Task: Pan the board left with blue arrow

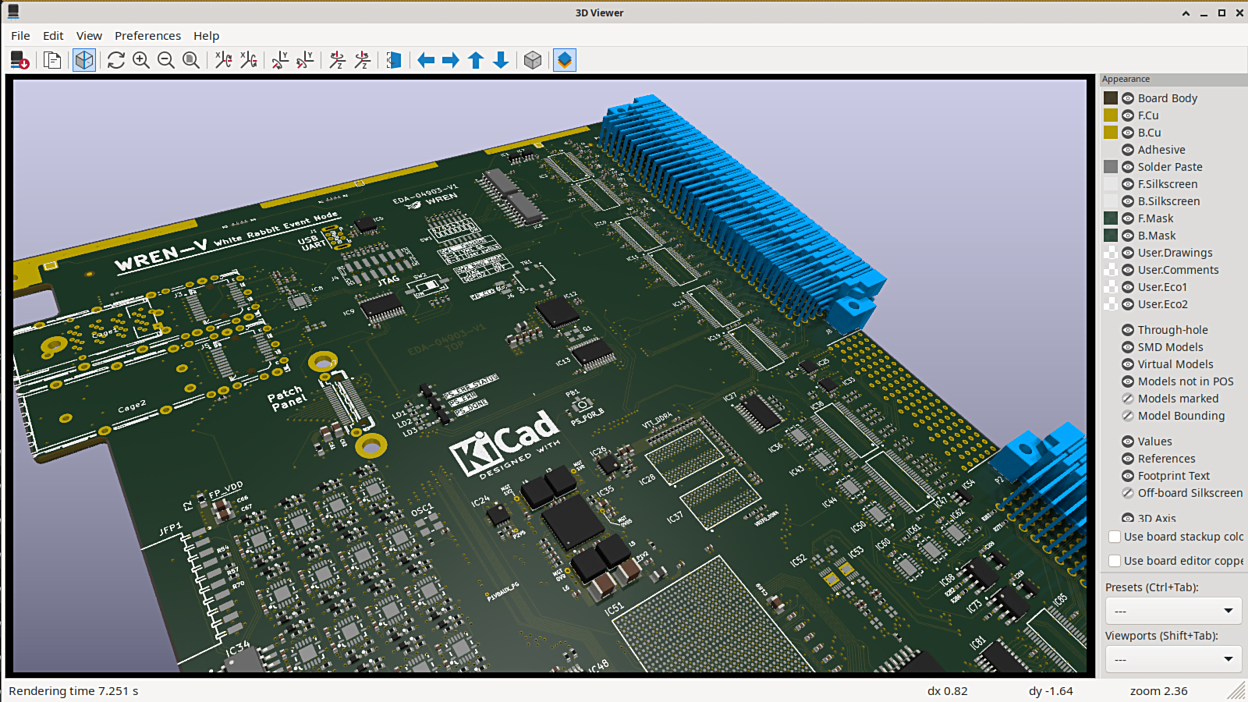Action: 426,60
